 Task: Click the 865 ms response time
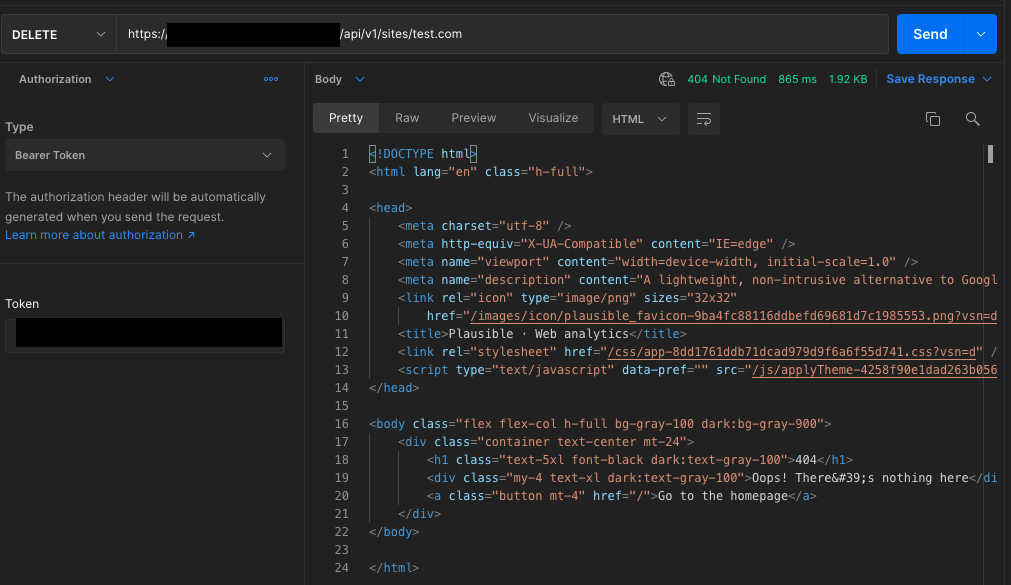click(797, 79)
